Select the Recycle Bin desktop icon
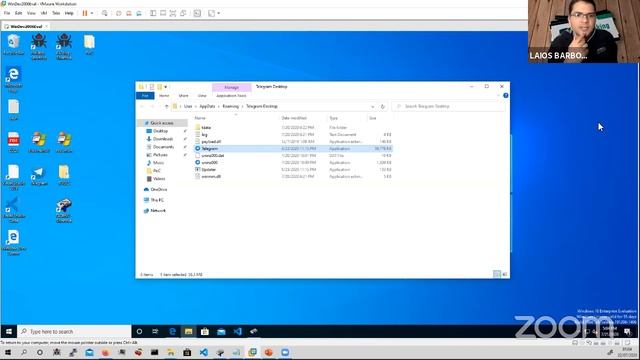The height and width of the screenshot is (360, 640). coord(13,45)
